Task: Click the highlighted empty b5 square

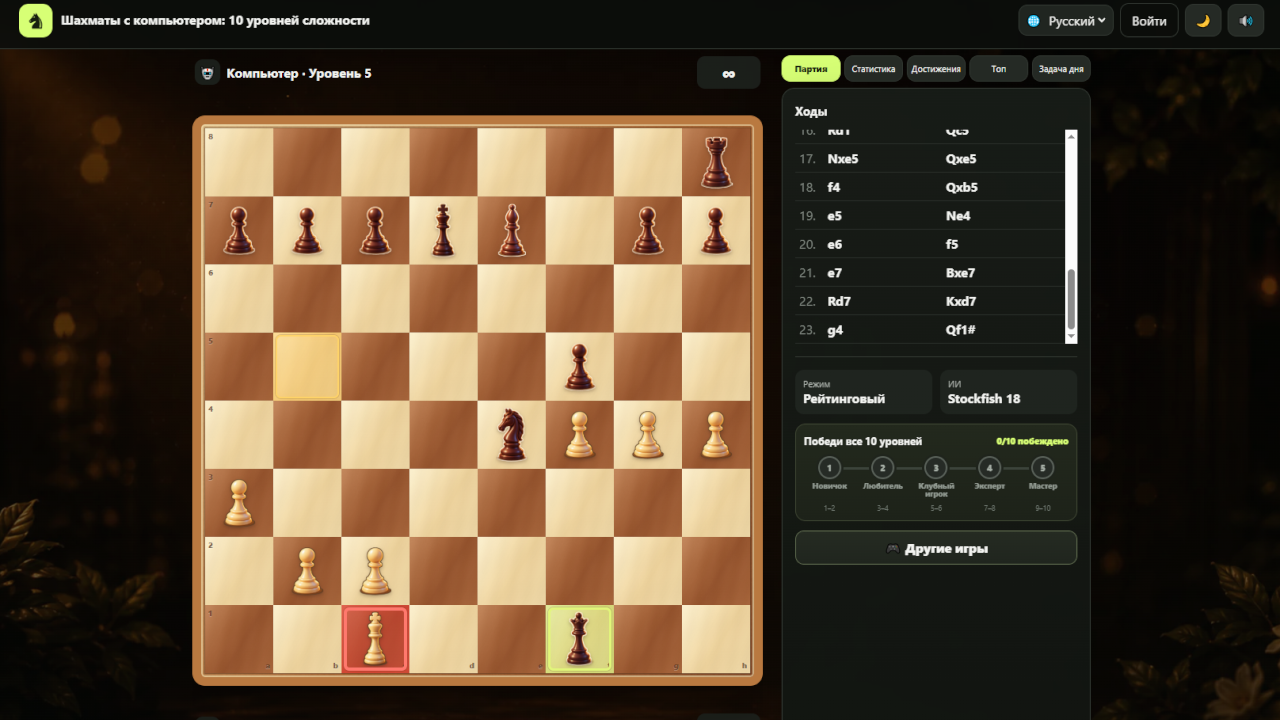Action: tap(307, 367)
